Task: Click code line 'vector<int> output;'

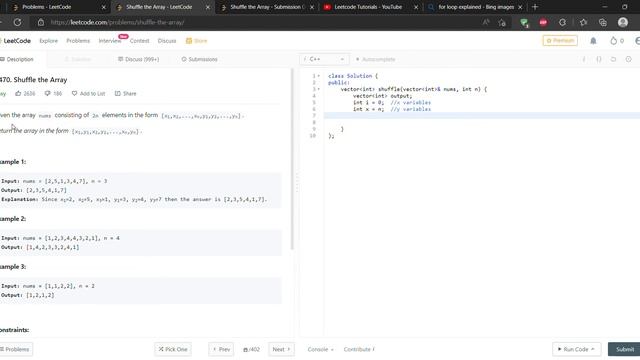Action: click(382, 96)
